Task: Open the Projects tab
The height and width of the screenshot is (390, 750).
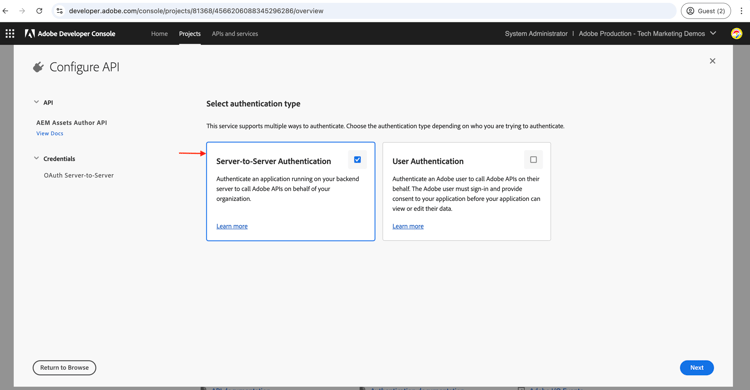Action: pos(189,33)
